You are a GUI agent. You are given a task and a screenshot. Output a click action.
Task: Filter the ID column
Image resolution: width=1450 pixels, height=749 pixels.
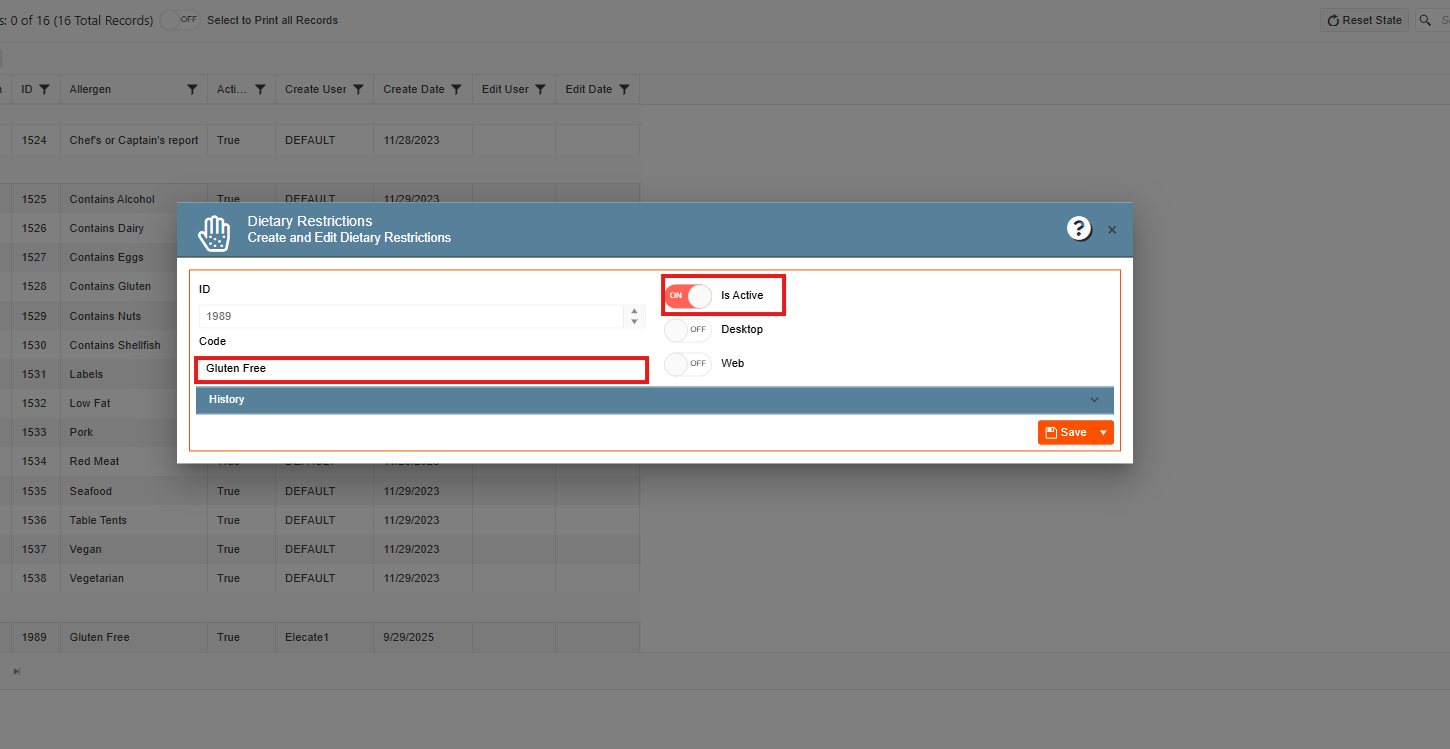coord(44,90)
